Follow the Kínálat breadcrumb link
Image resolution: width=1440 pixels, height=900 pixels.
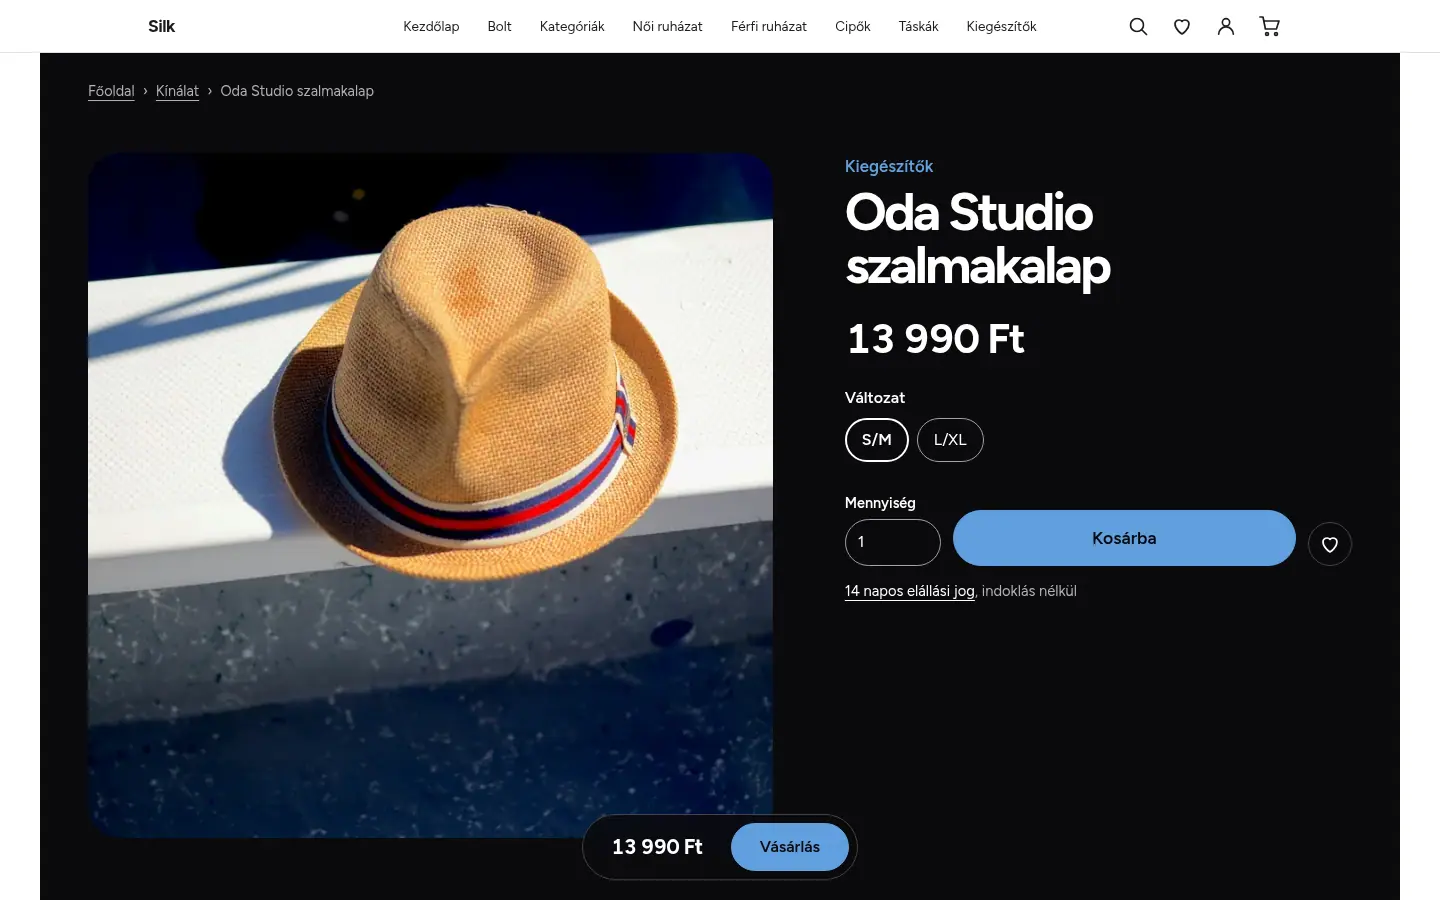click(177, 91)
